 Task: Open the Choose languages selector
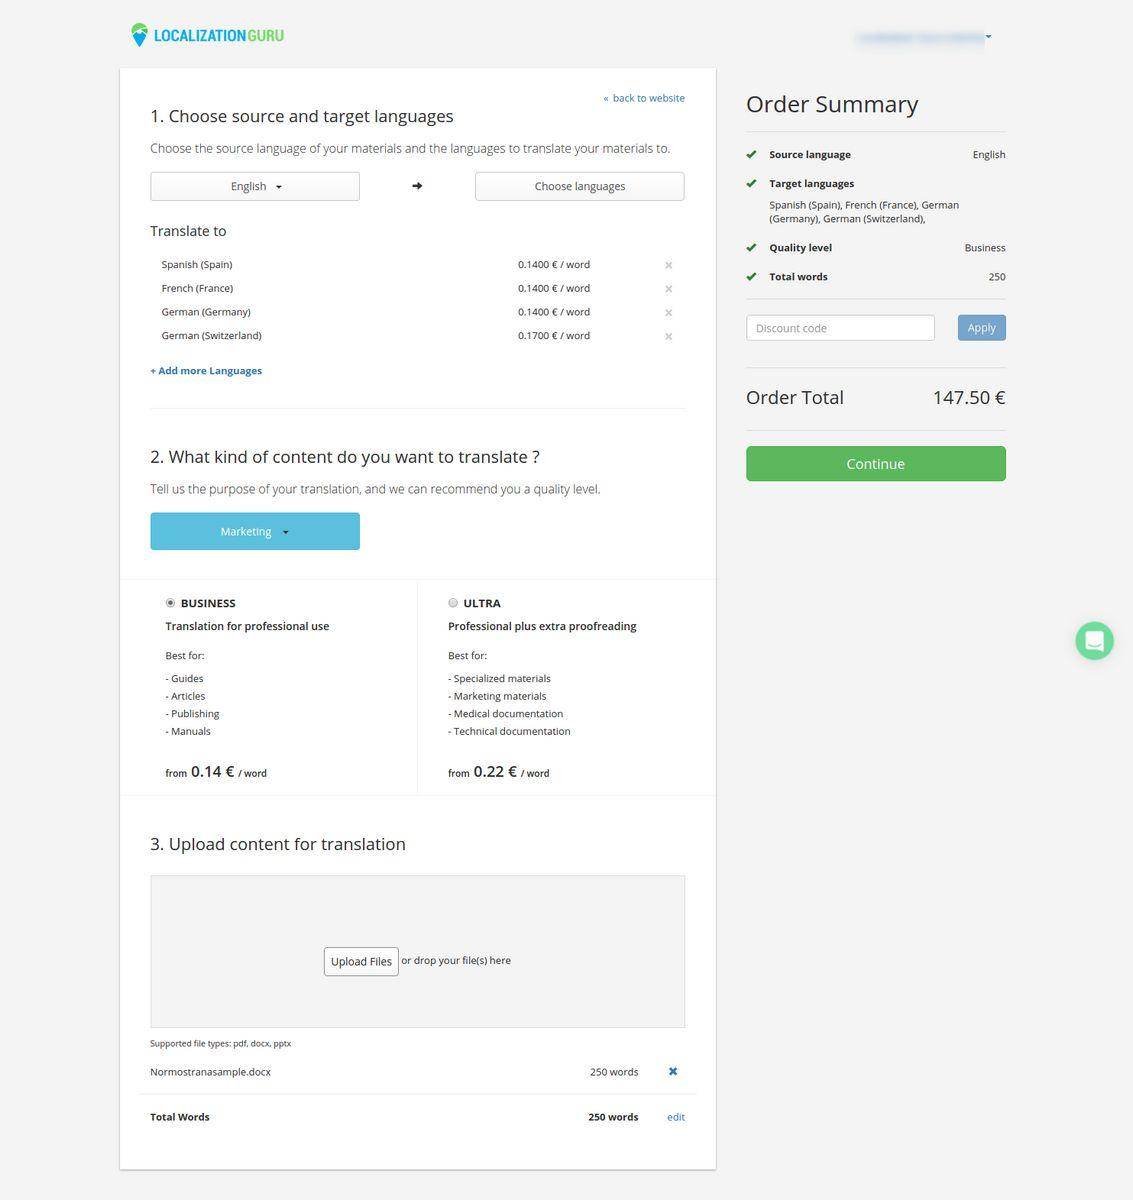click(x=580, y=186)
